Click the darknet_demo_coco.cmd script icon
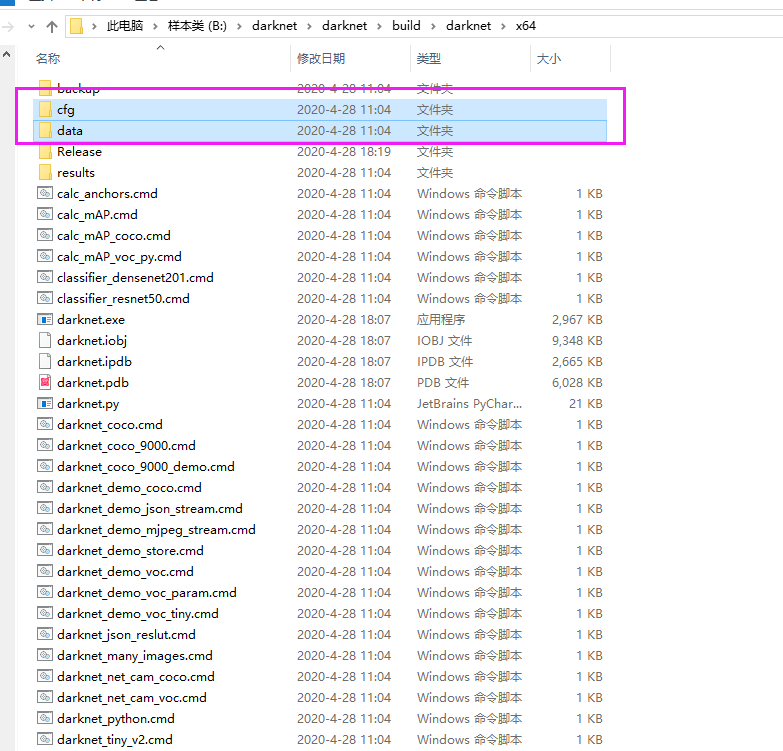The image size is (783, 751). click(45, 487)
